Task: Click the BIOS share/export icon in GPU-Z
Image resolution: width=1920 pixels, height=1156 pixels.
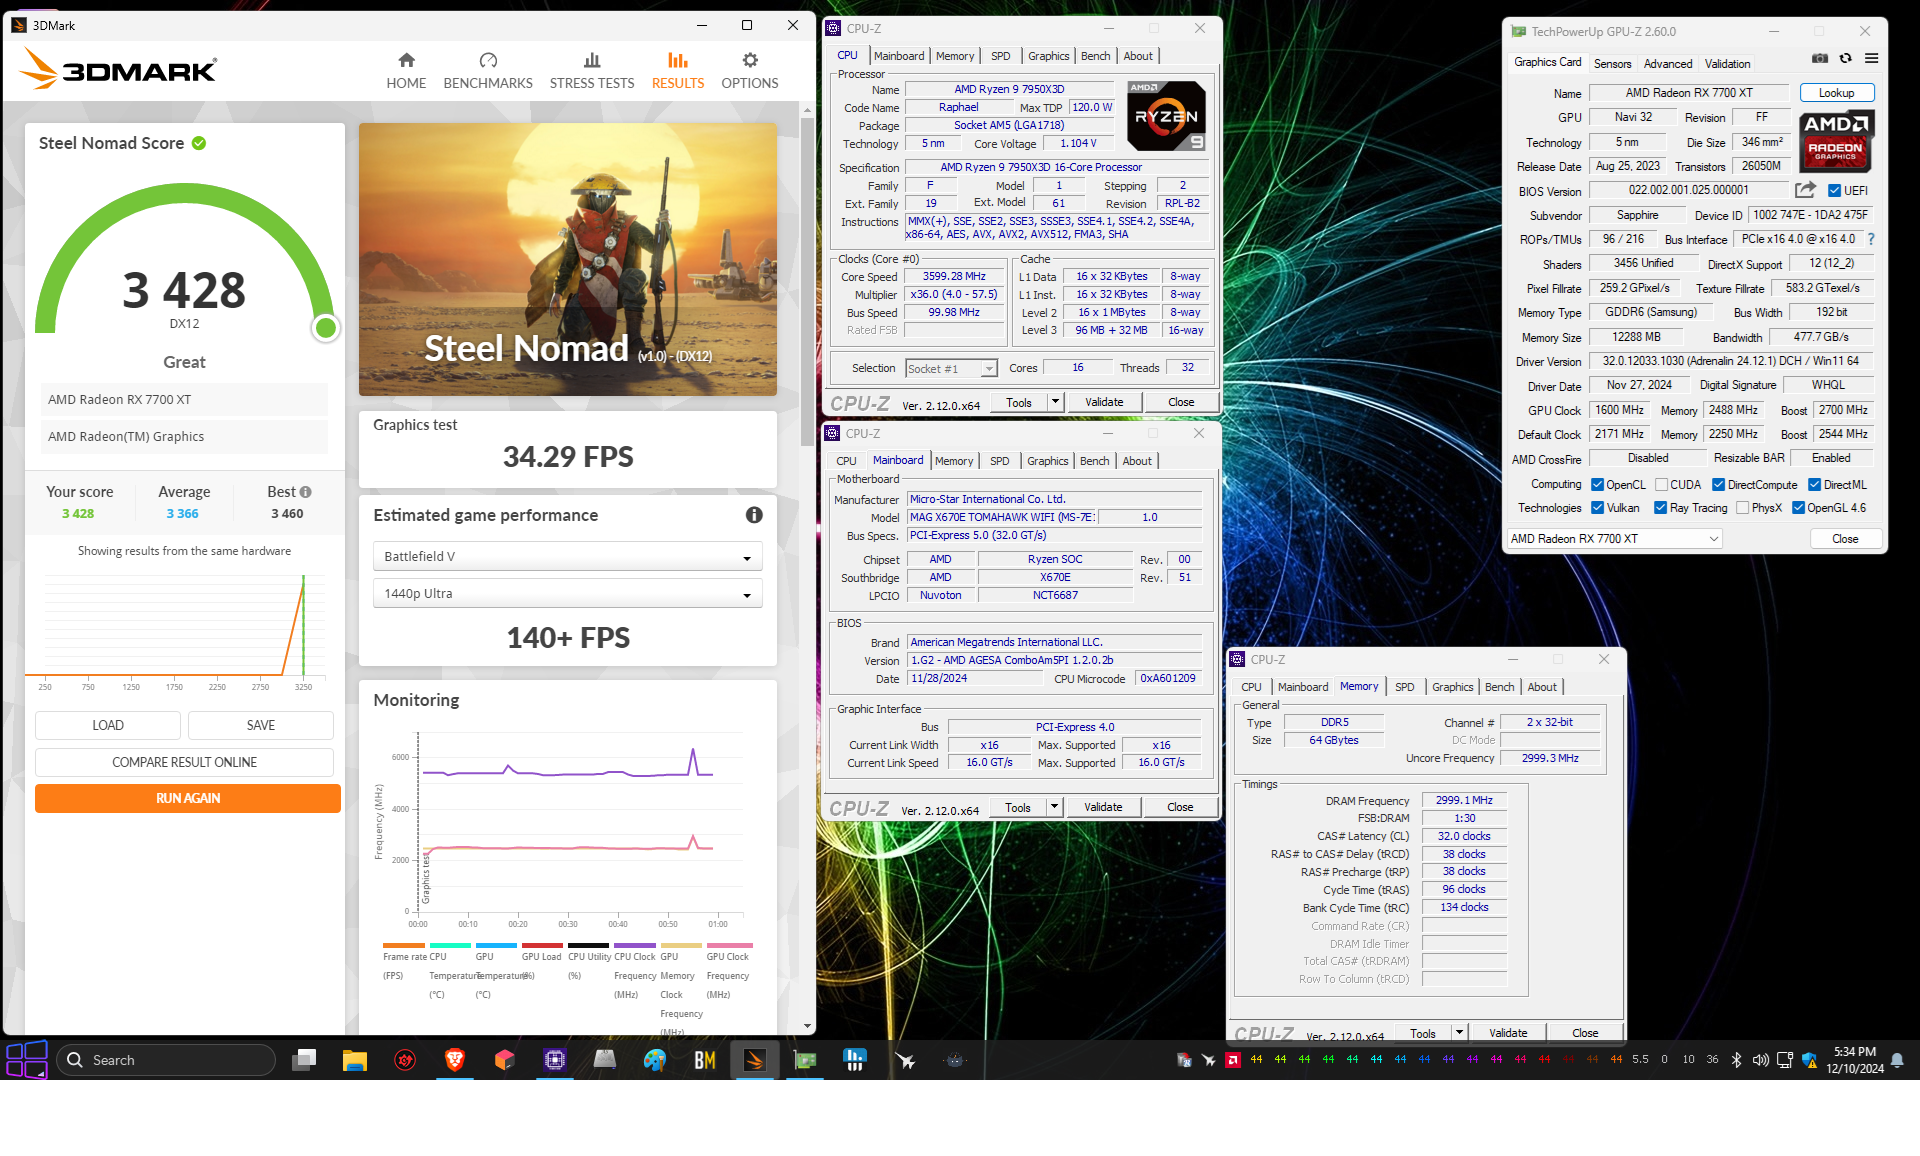Action: 1805,190
